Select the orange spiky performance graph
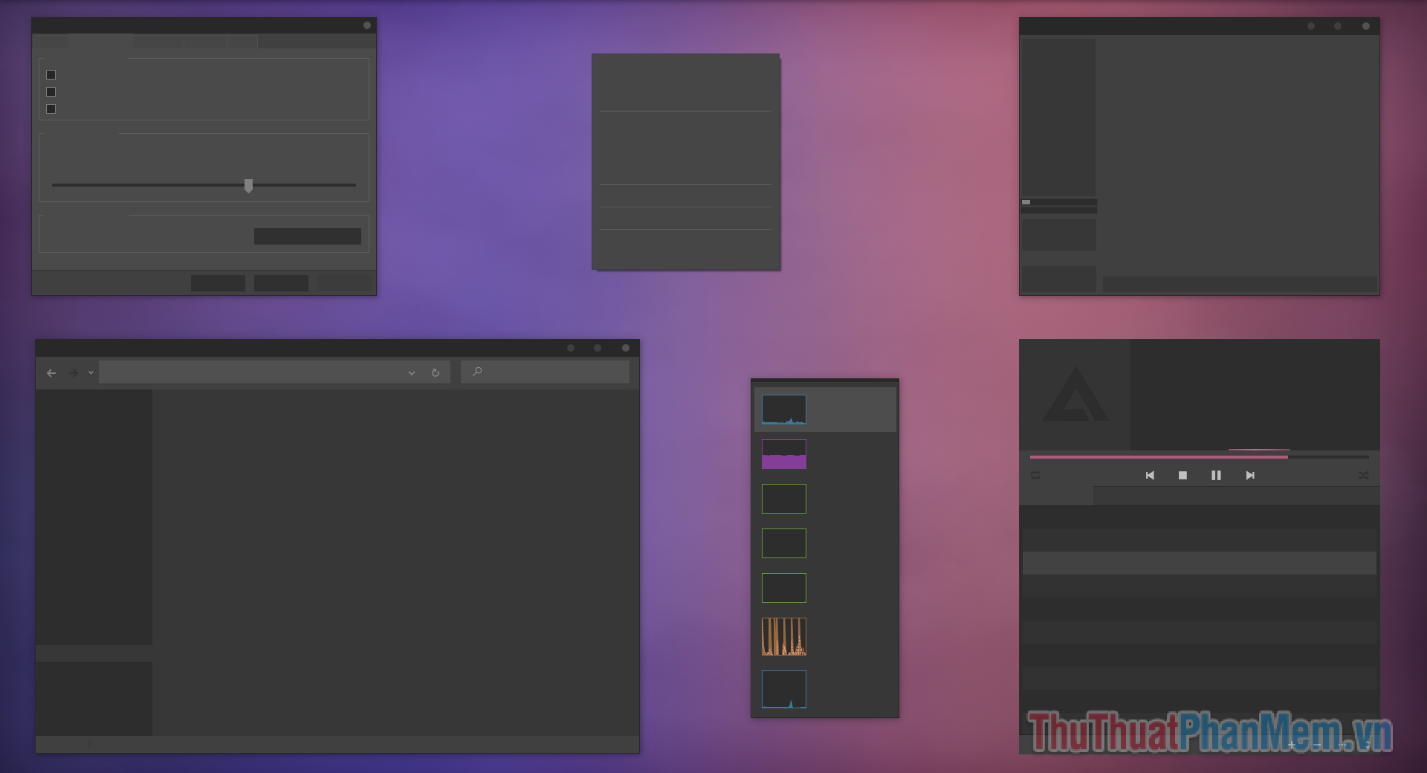This screenshot has width=1427, height=773. (784, 636)
